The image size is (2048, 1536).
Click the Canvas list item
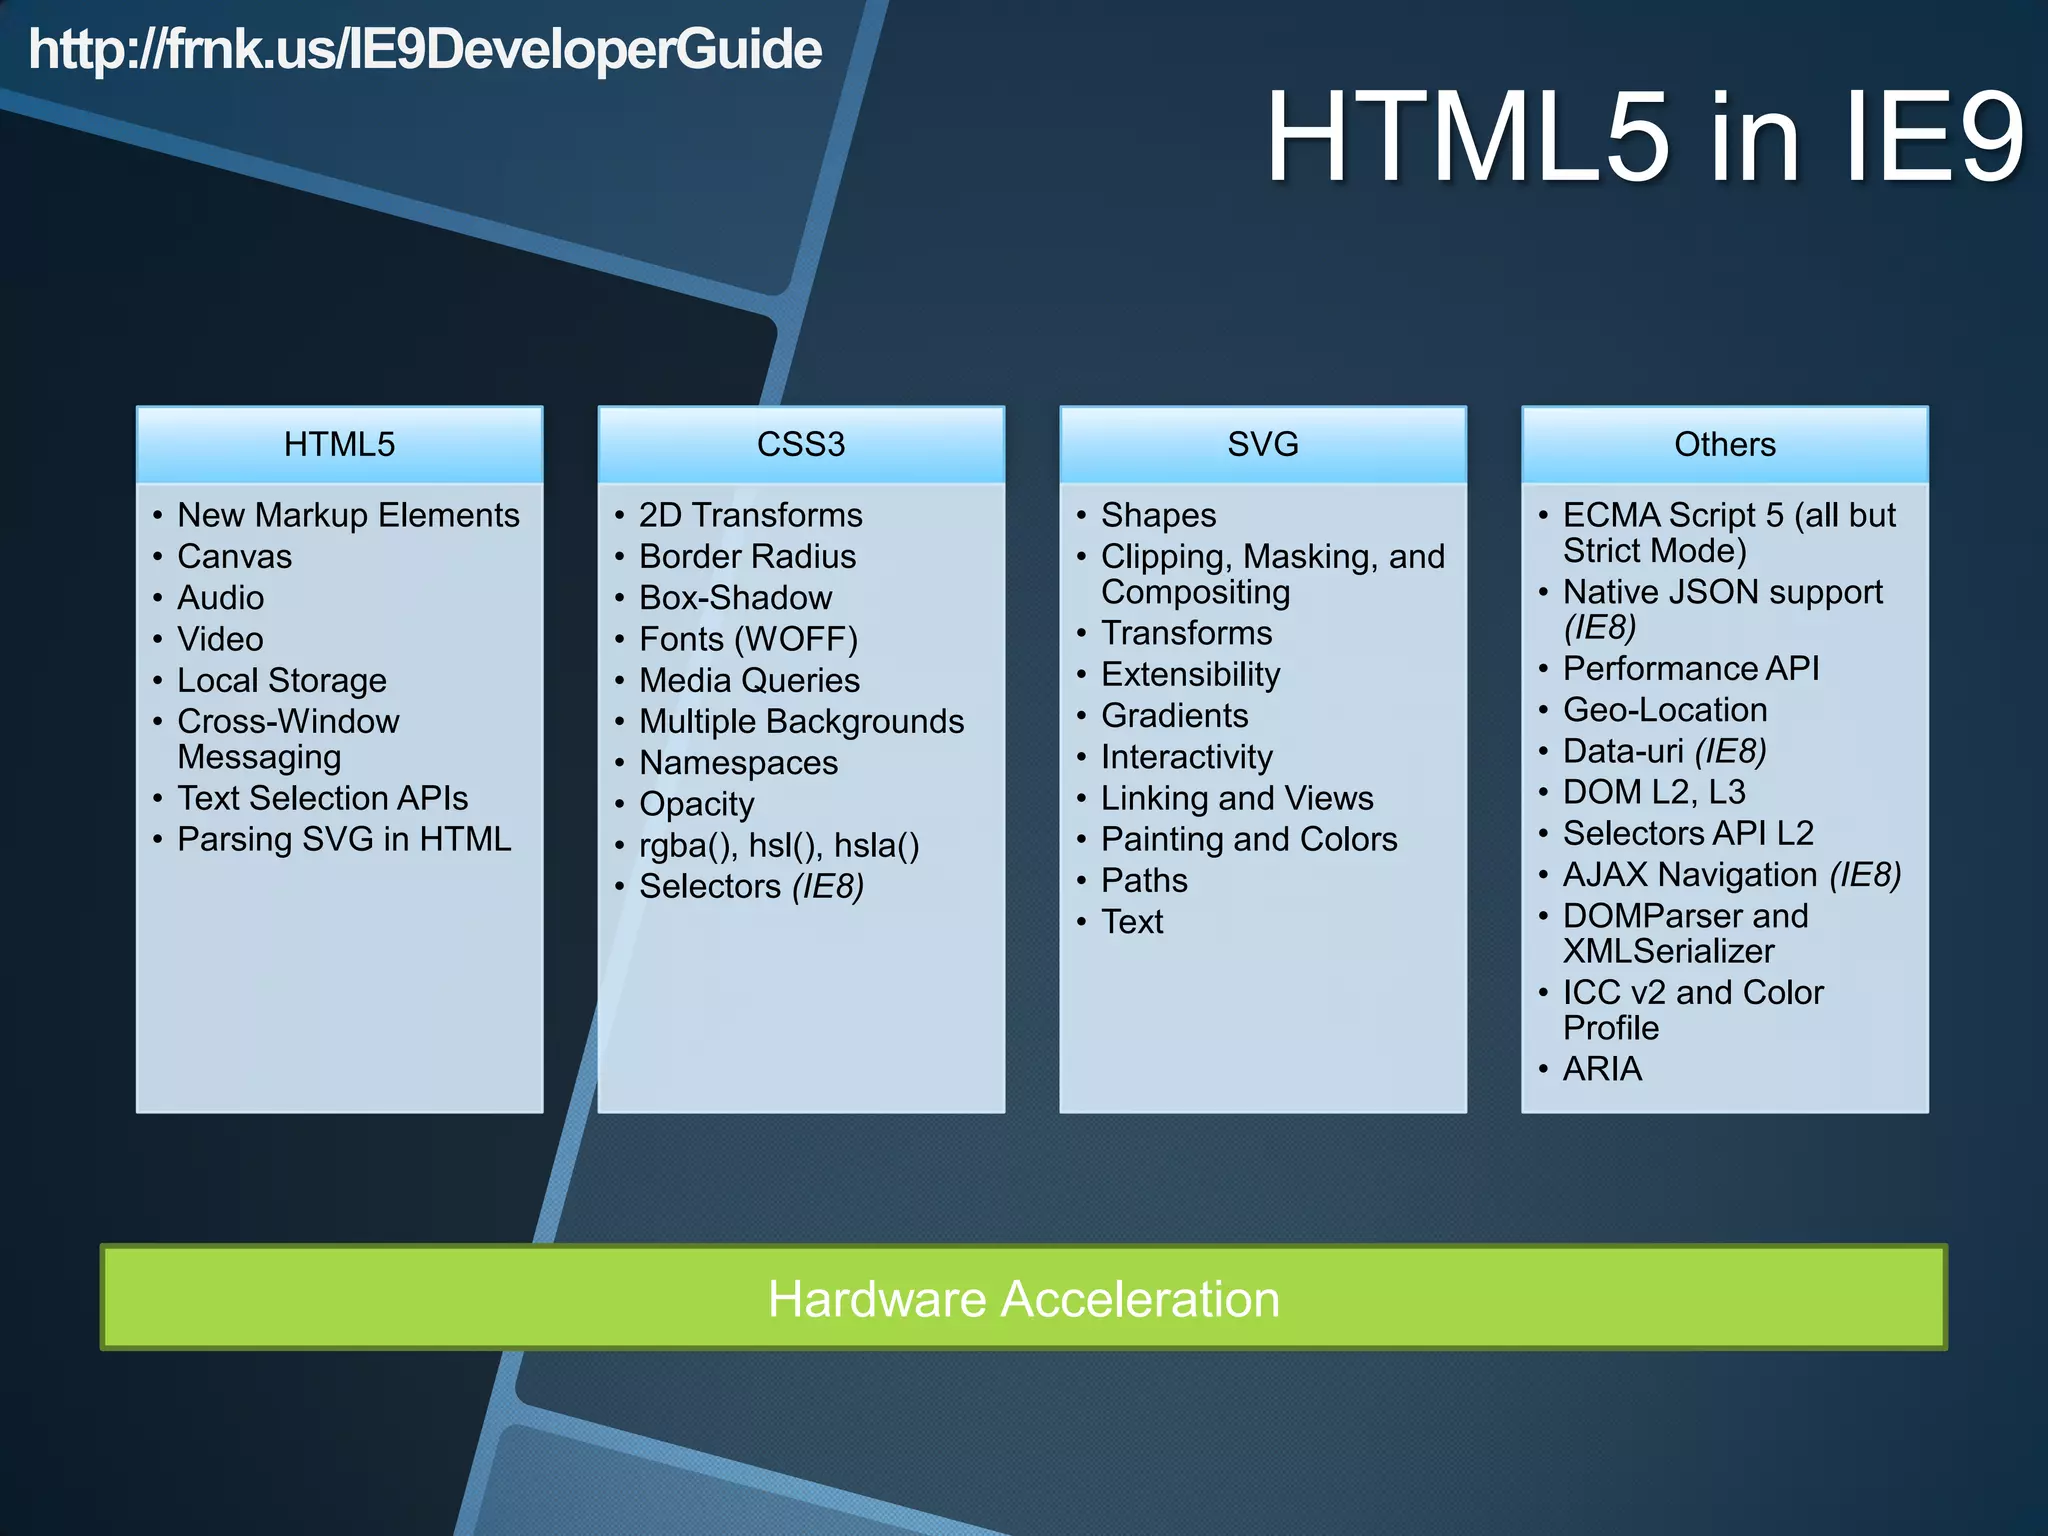(x=235, y=557)
